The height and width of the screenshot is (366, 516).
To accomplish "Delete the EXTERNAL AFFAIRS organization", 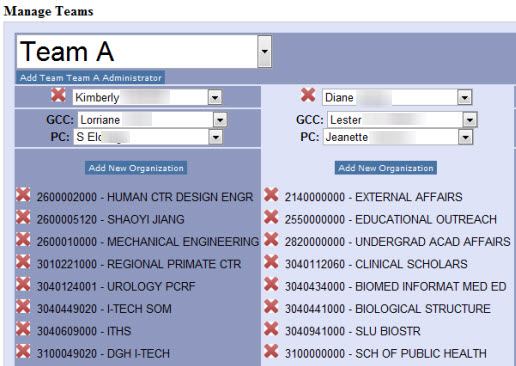I will click(x=271, y=195).
